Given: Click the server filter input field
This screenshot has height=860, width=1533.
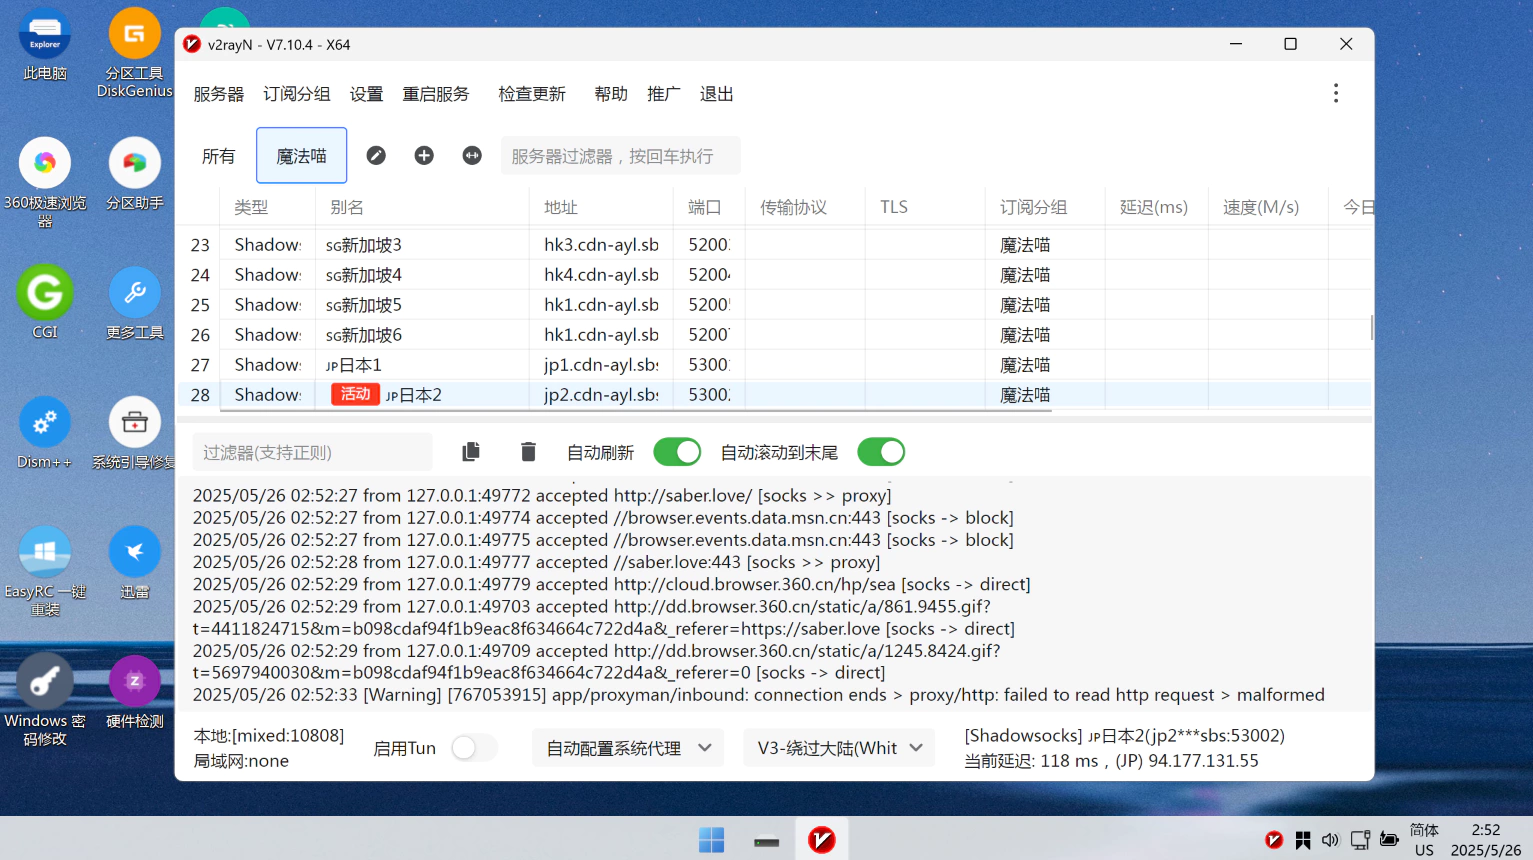Looking at the screenshot, I should (621, 156).
